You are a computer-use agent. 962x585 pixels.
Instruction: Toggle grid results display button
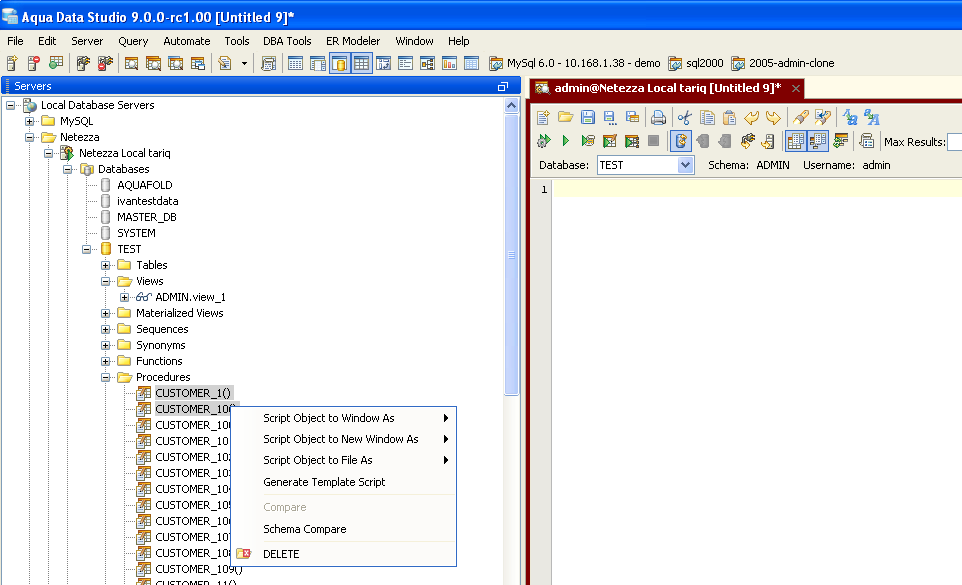pyautogui.click(x=796, y=141)
